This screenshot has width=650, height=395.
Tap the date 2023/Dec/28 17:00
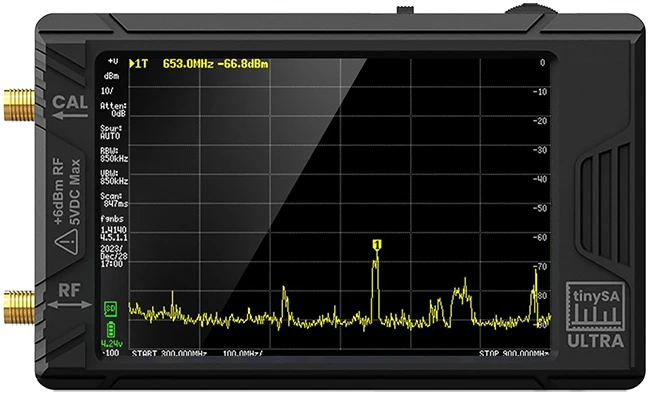[x=114, y=256]
